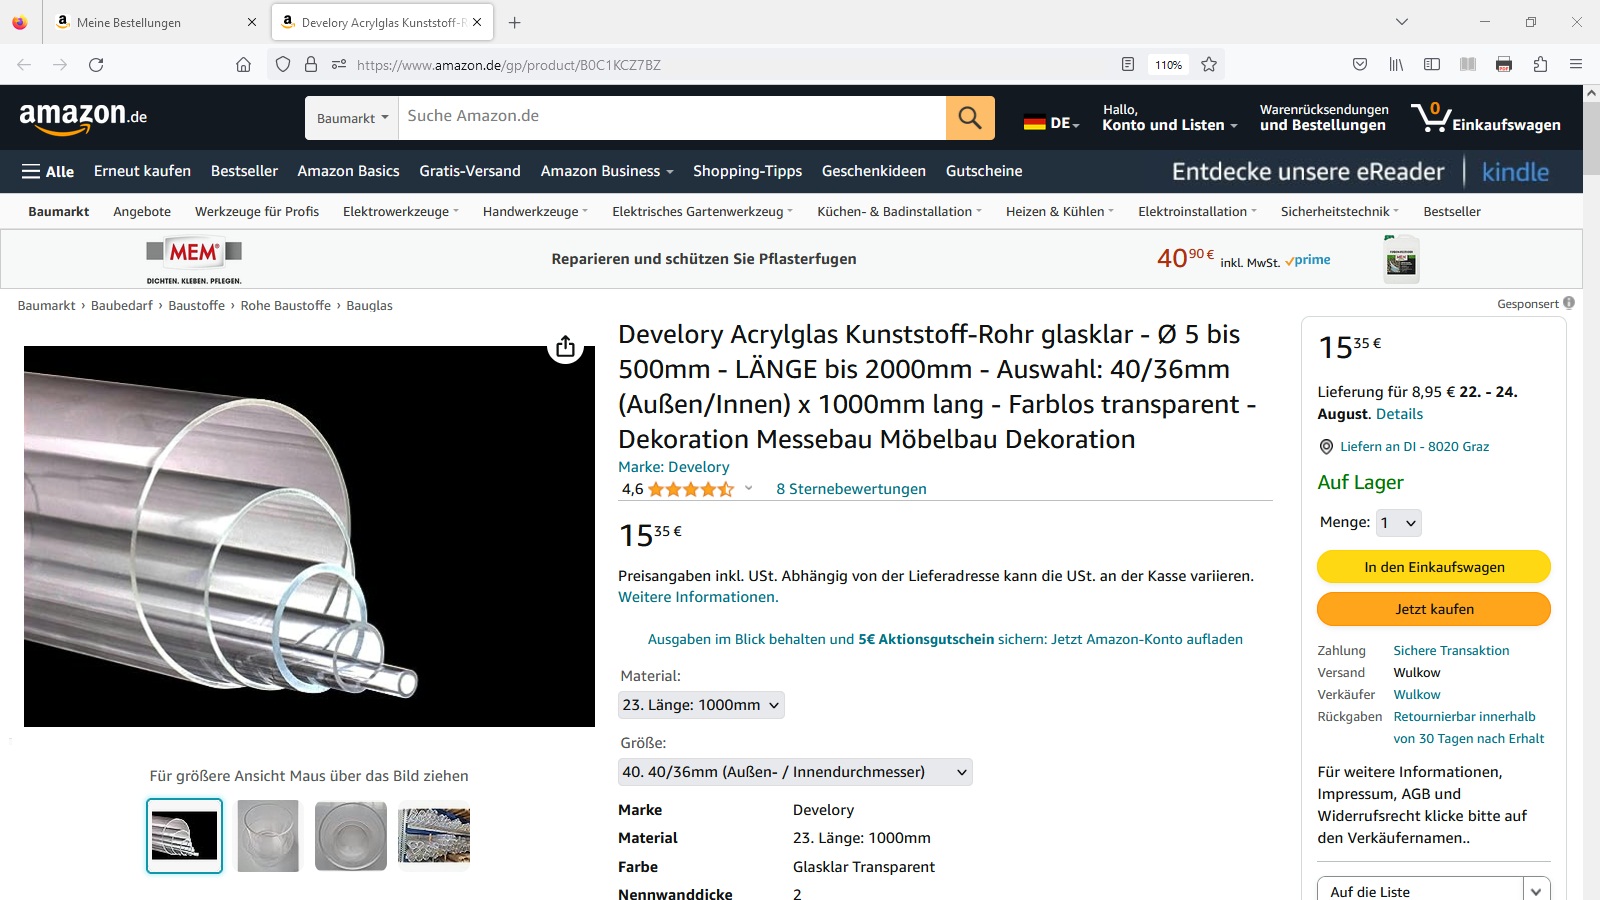Open the extensions puzzle icon

[x=1540, y=65]
